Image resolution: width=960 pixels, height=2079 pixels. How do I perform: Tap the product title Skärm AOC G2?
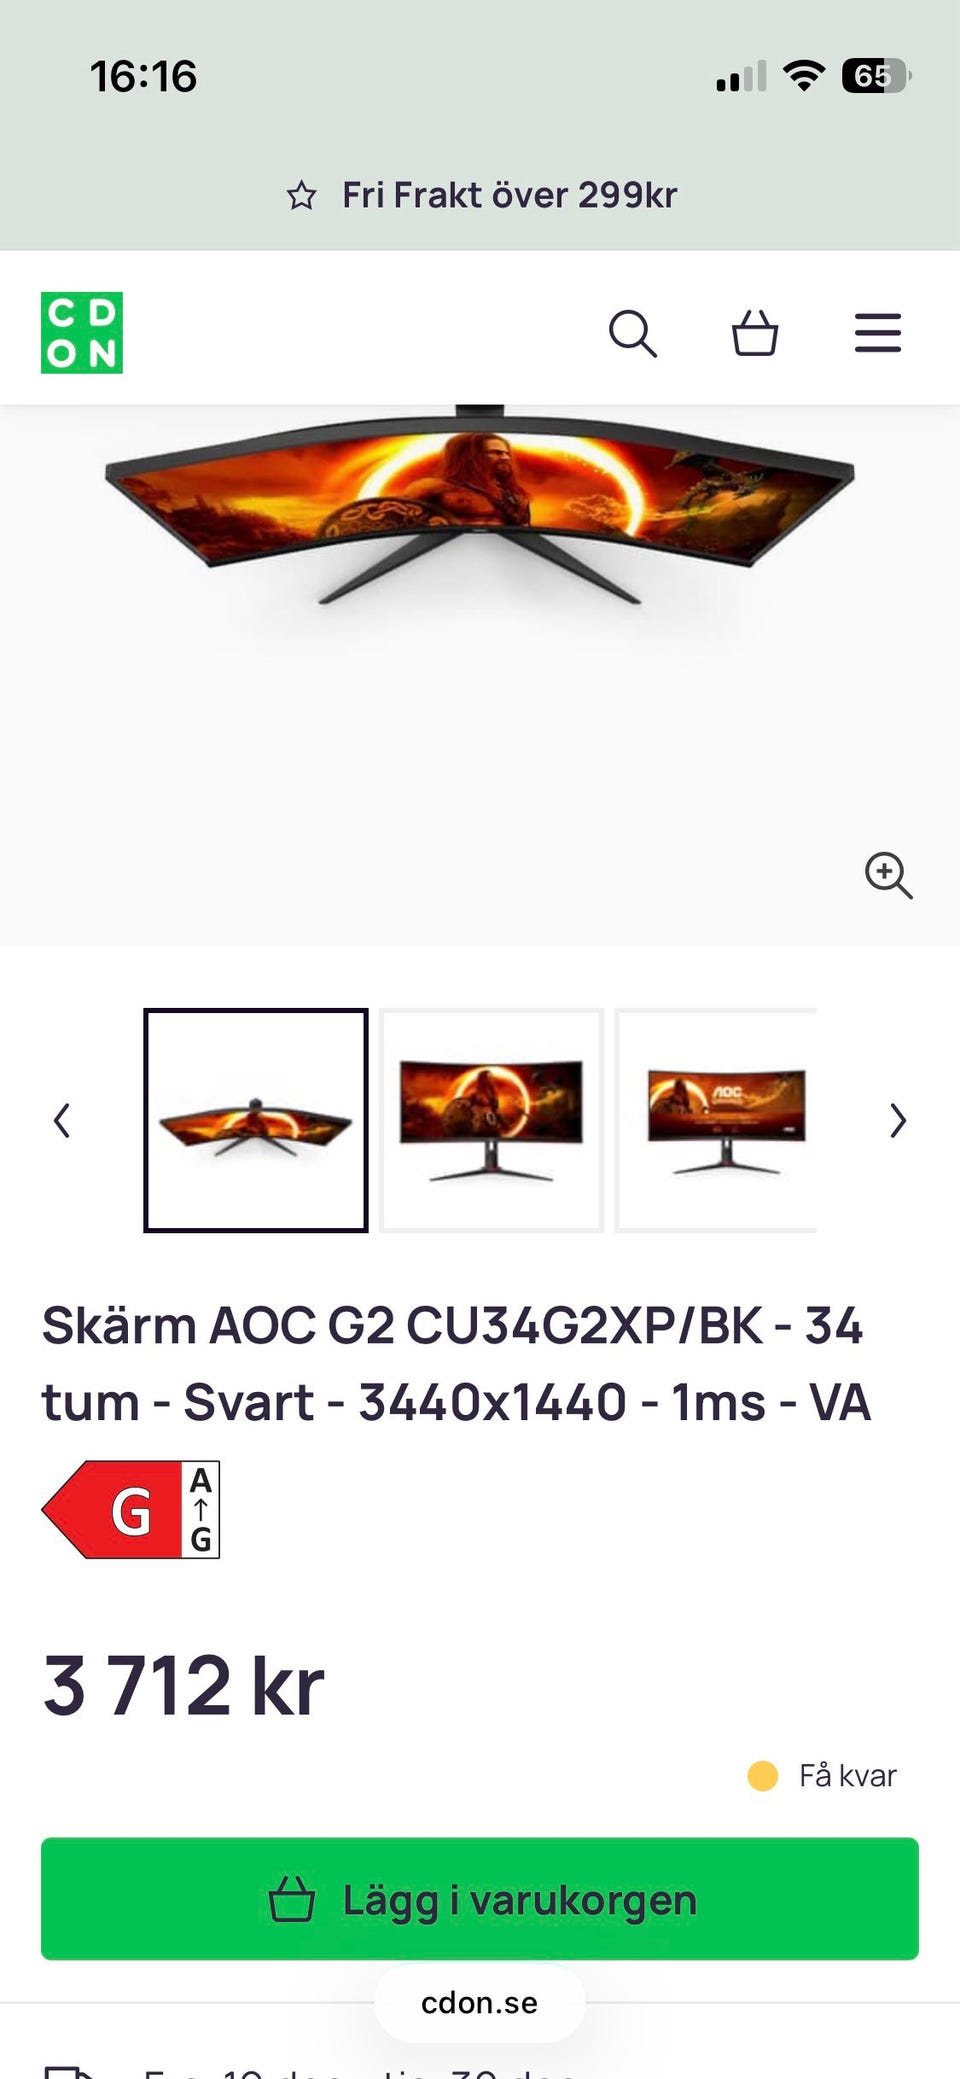pyautogui.click(x=457, y=1363)
